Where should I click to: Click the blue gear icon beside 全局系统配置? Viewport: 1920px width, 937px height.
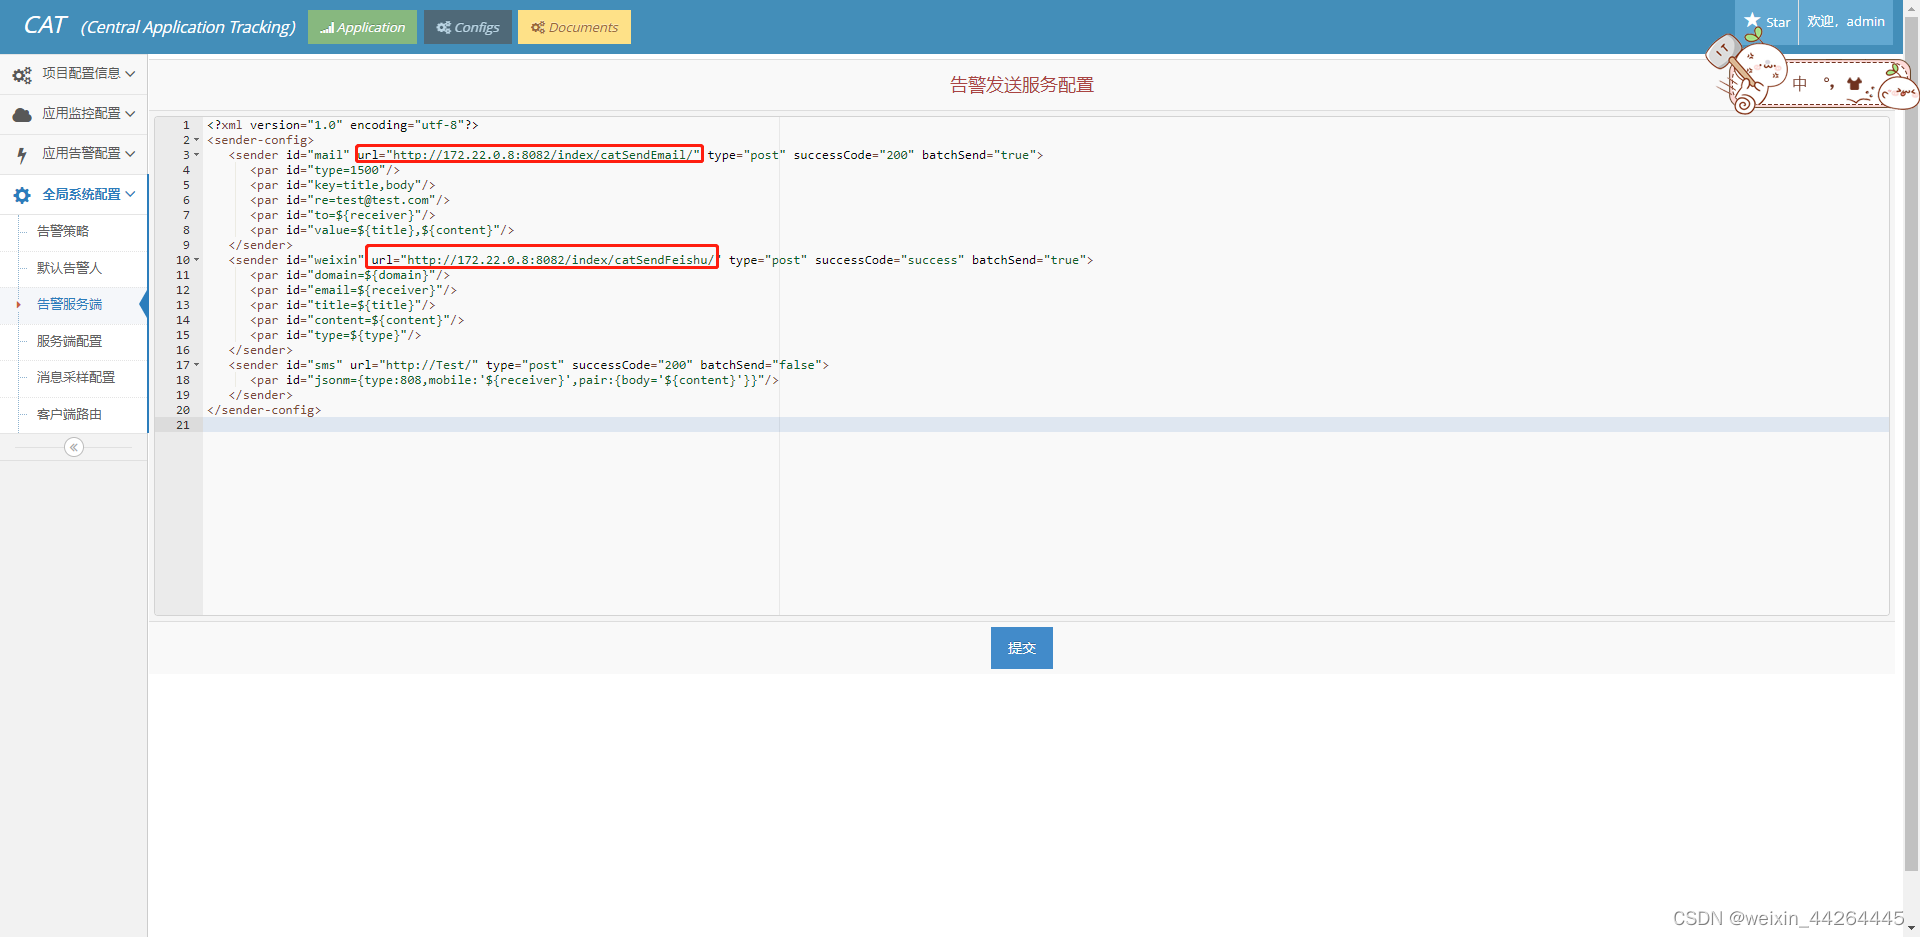click(22, 195)
